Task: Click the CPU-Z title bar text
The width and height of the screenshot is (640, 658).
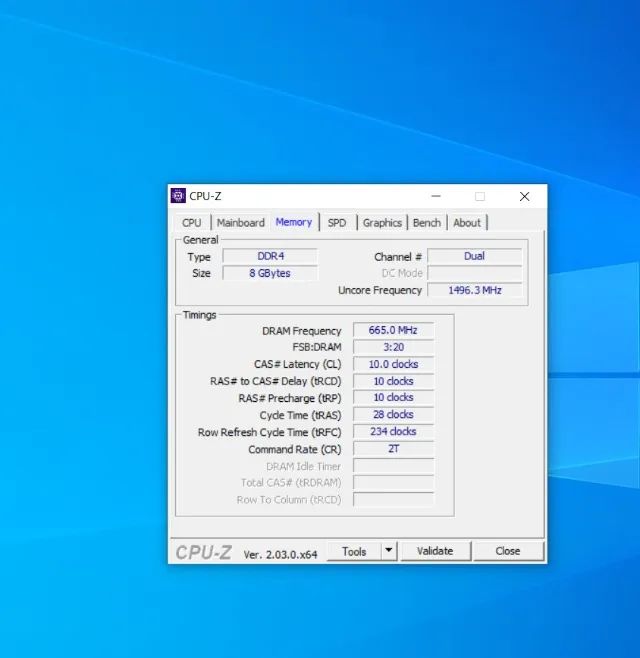Action: 205,196
